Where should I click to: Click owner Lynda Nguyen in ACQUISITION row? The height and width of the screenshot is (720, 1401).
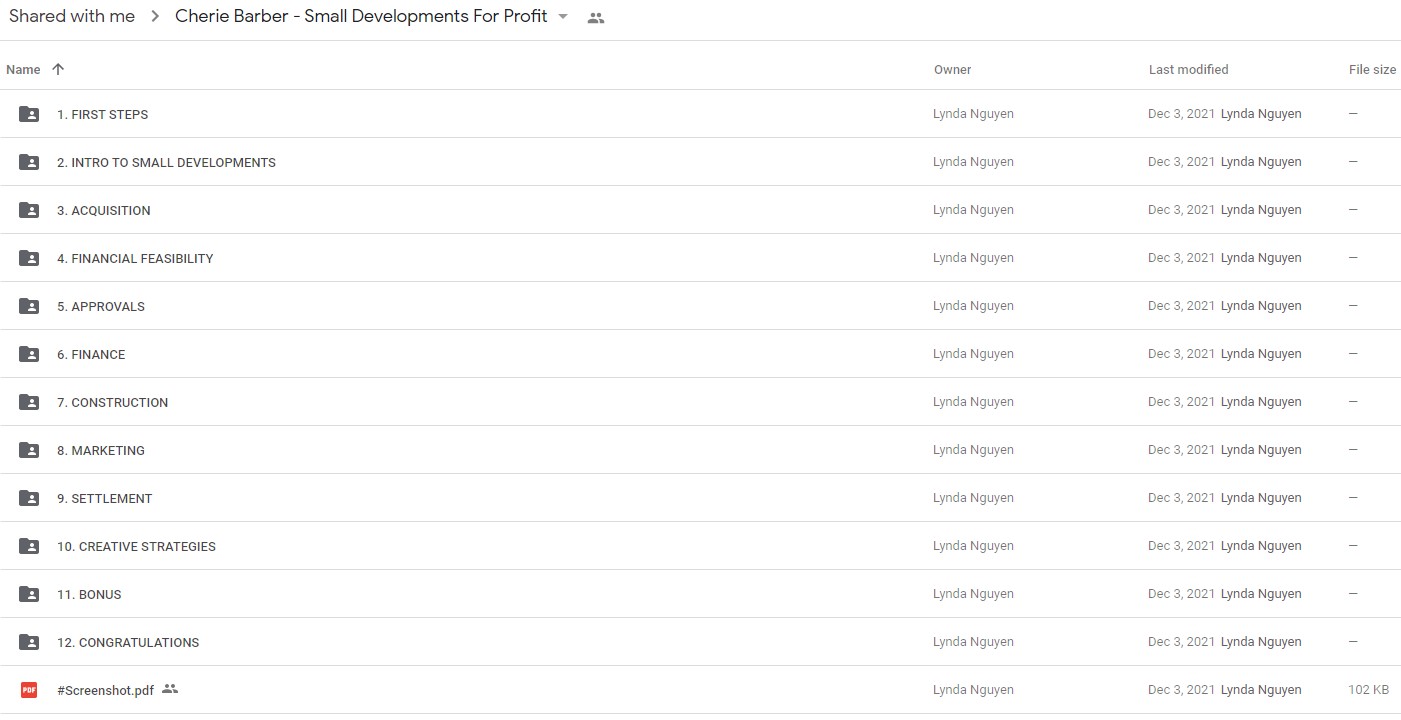tap(973, 210)
